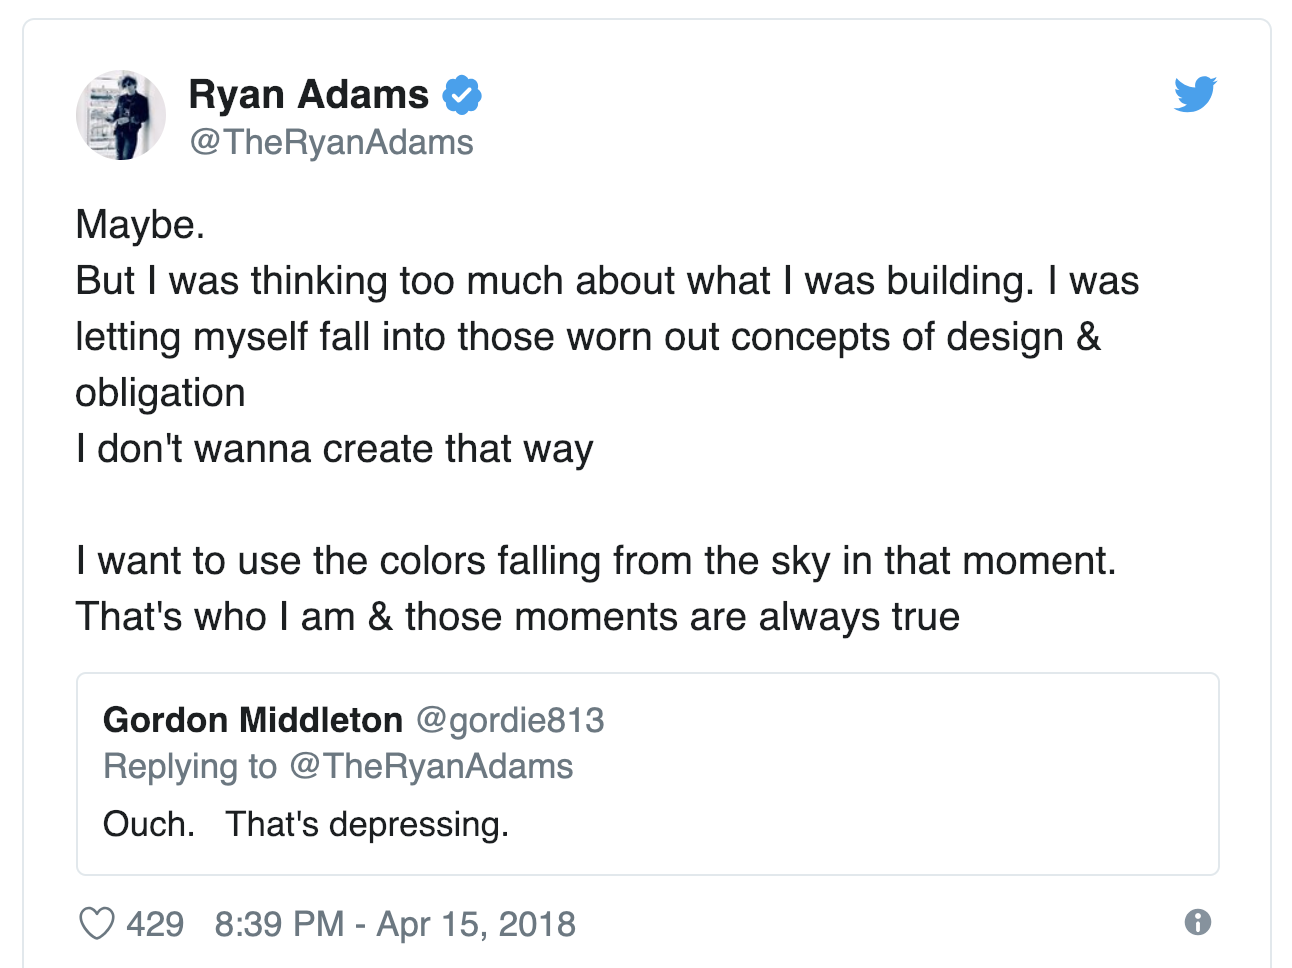Open the tweet info icon
Viewport: 1292px width, 968px height.
click(1197, 922)
